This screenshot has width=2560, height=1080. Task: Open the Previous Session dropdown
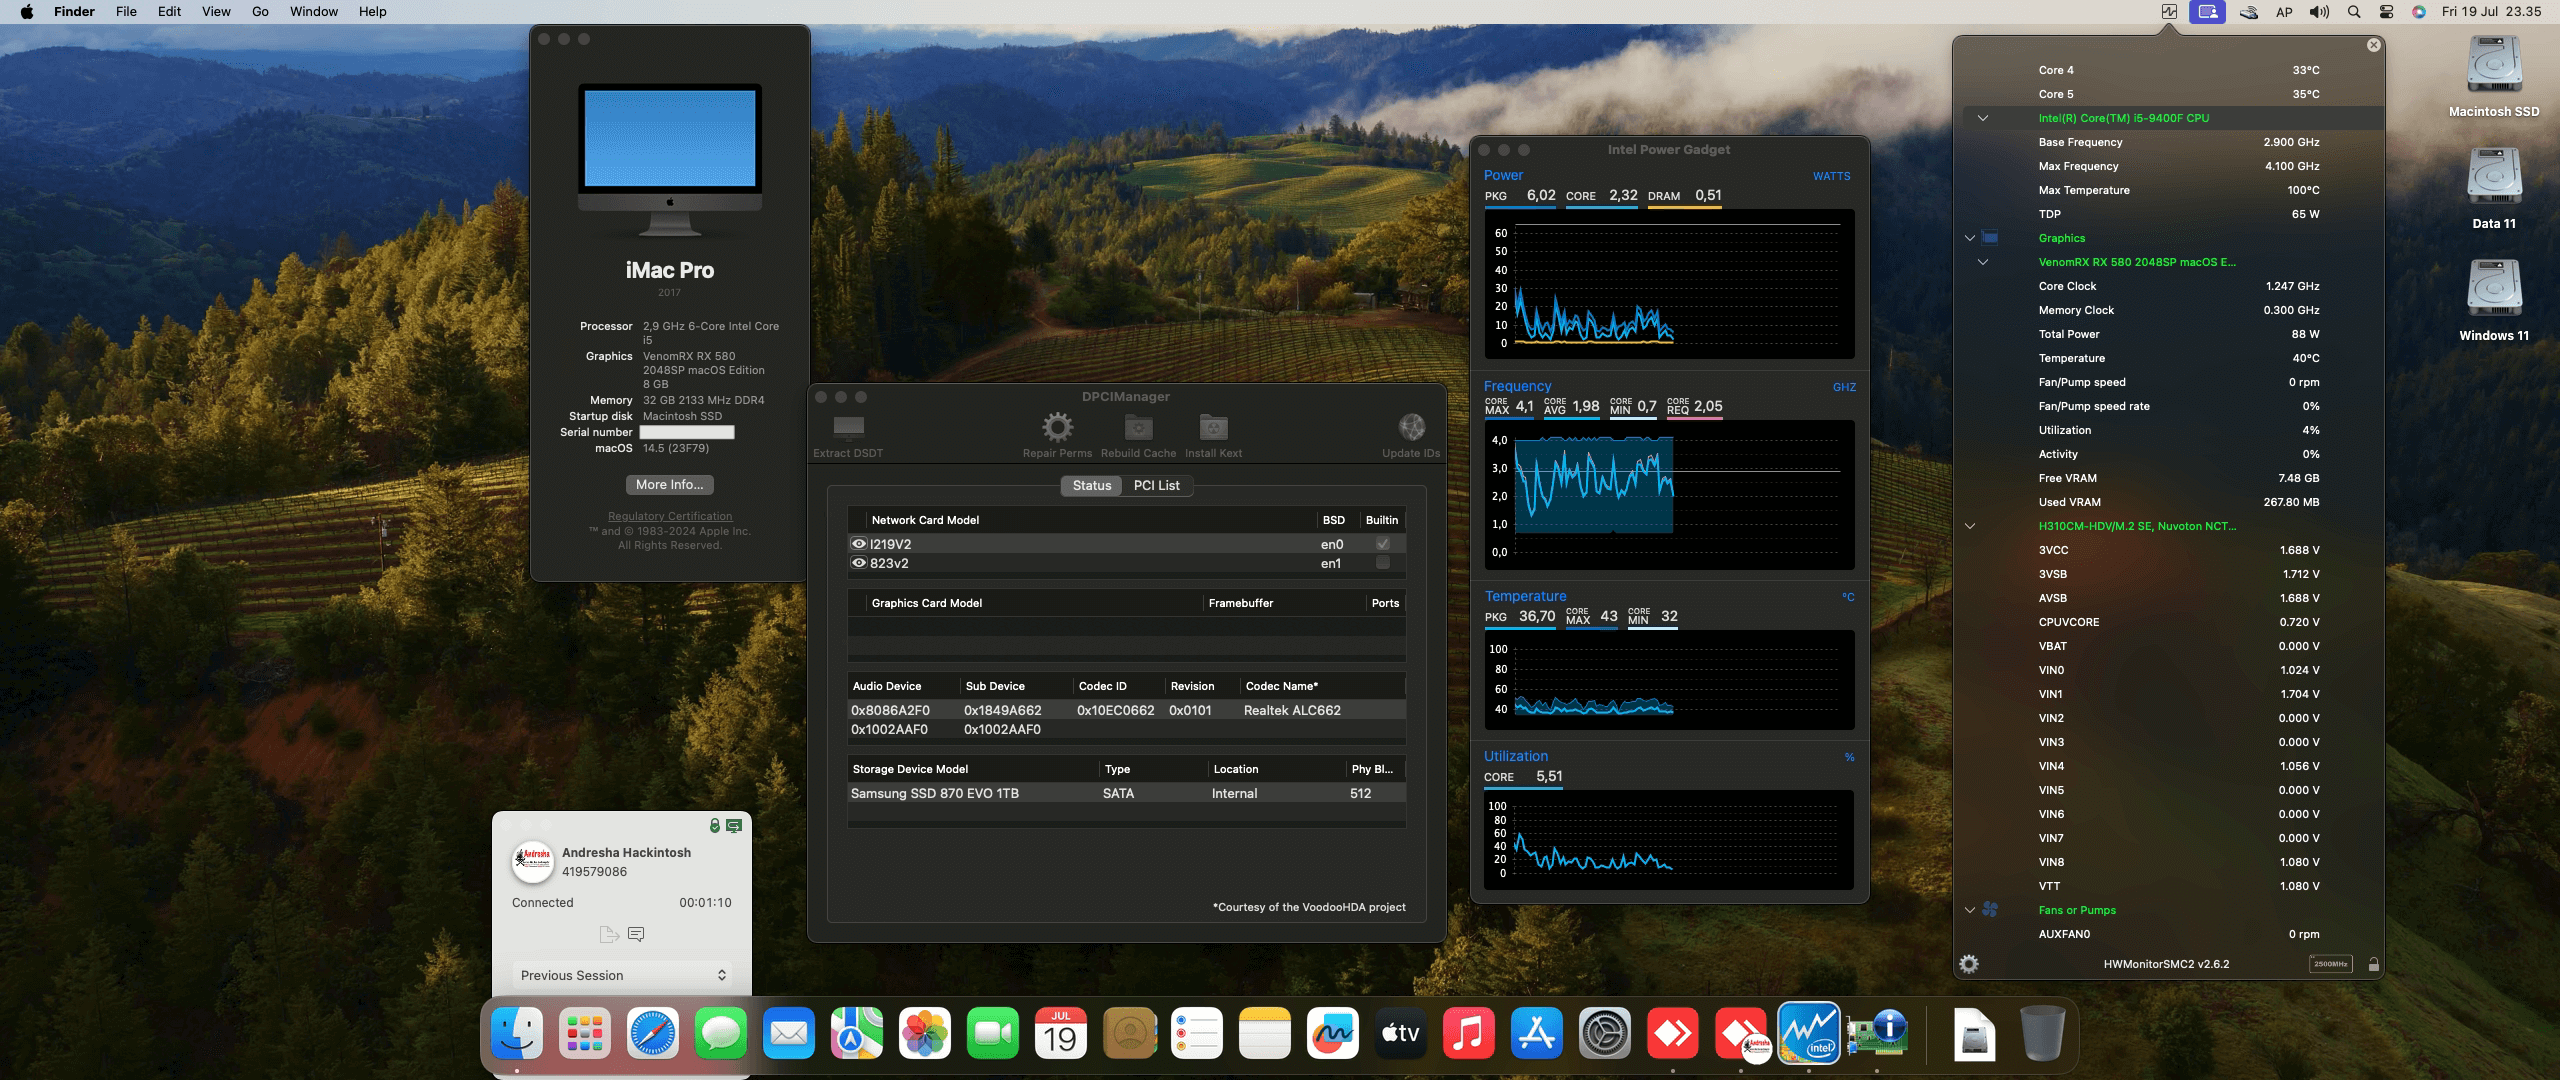click(x=622, y=975)
